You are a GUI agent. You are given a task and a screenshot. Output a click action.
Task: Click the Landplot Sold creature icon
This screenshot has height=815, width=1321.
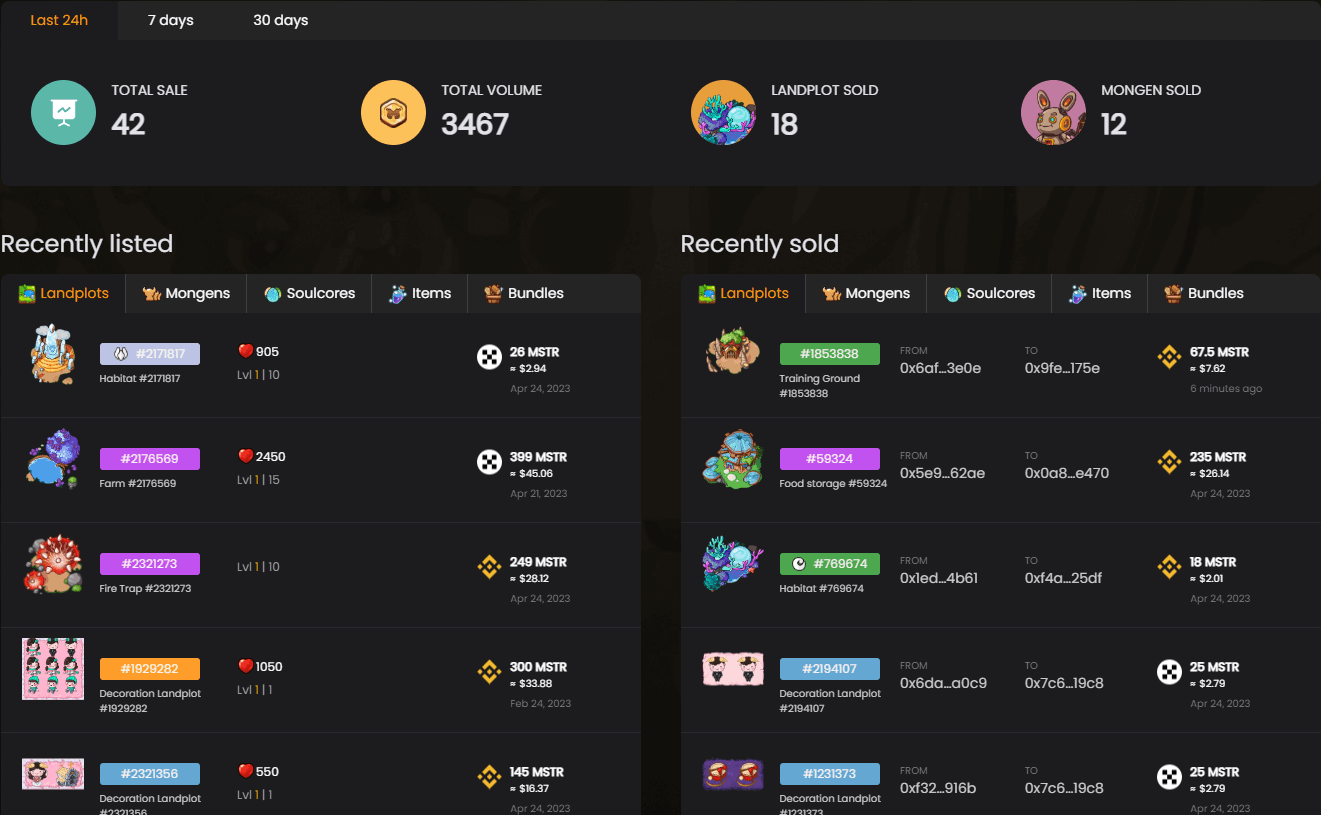click(x=723, y=112)
